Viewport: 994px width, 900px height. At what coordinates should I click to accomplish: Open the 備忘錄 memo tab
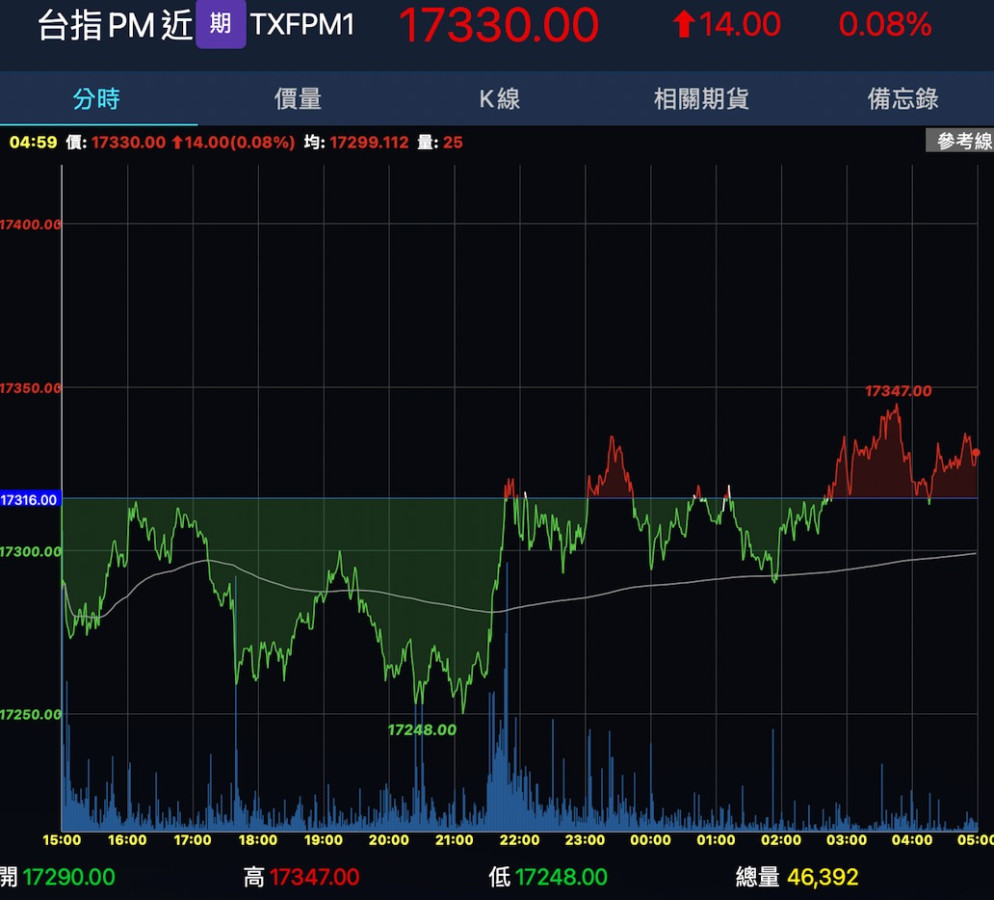[902, 99]
